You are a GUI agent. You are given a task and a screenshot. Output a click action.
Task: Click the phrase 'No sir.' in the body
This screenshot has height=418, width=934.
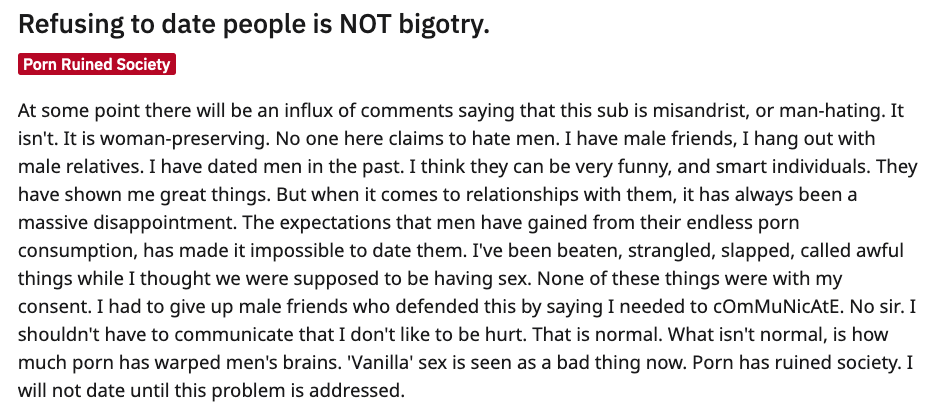(879, 307)
